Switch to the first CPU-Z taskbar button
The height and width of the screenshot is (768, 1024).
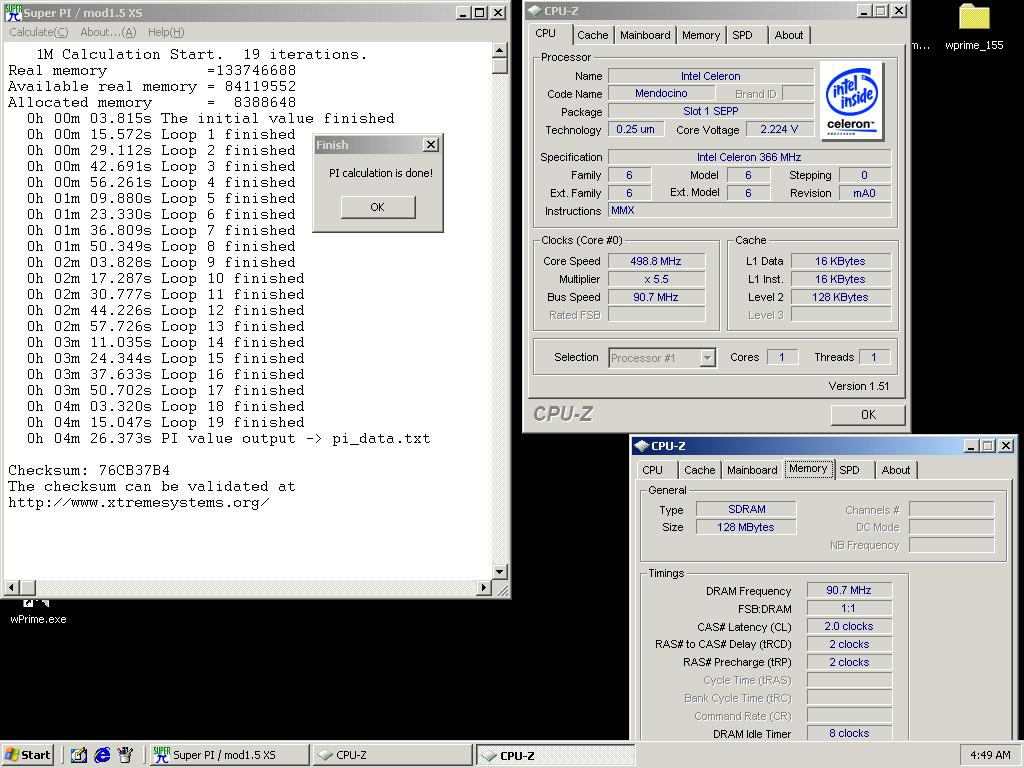[392, 755]
